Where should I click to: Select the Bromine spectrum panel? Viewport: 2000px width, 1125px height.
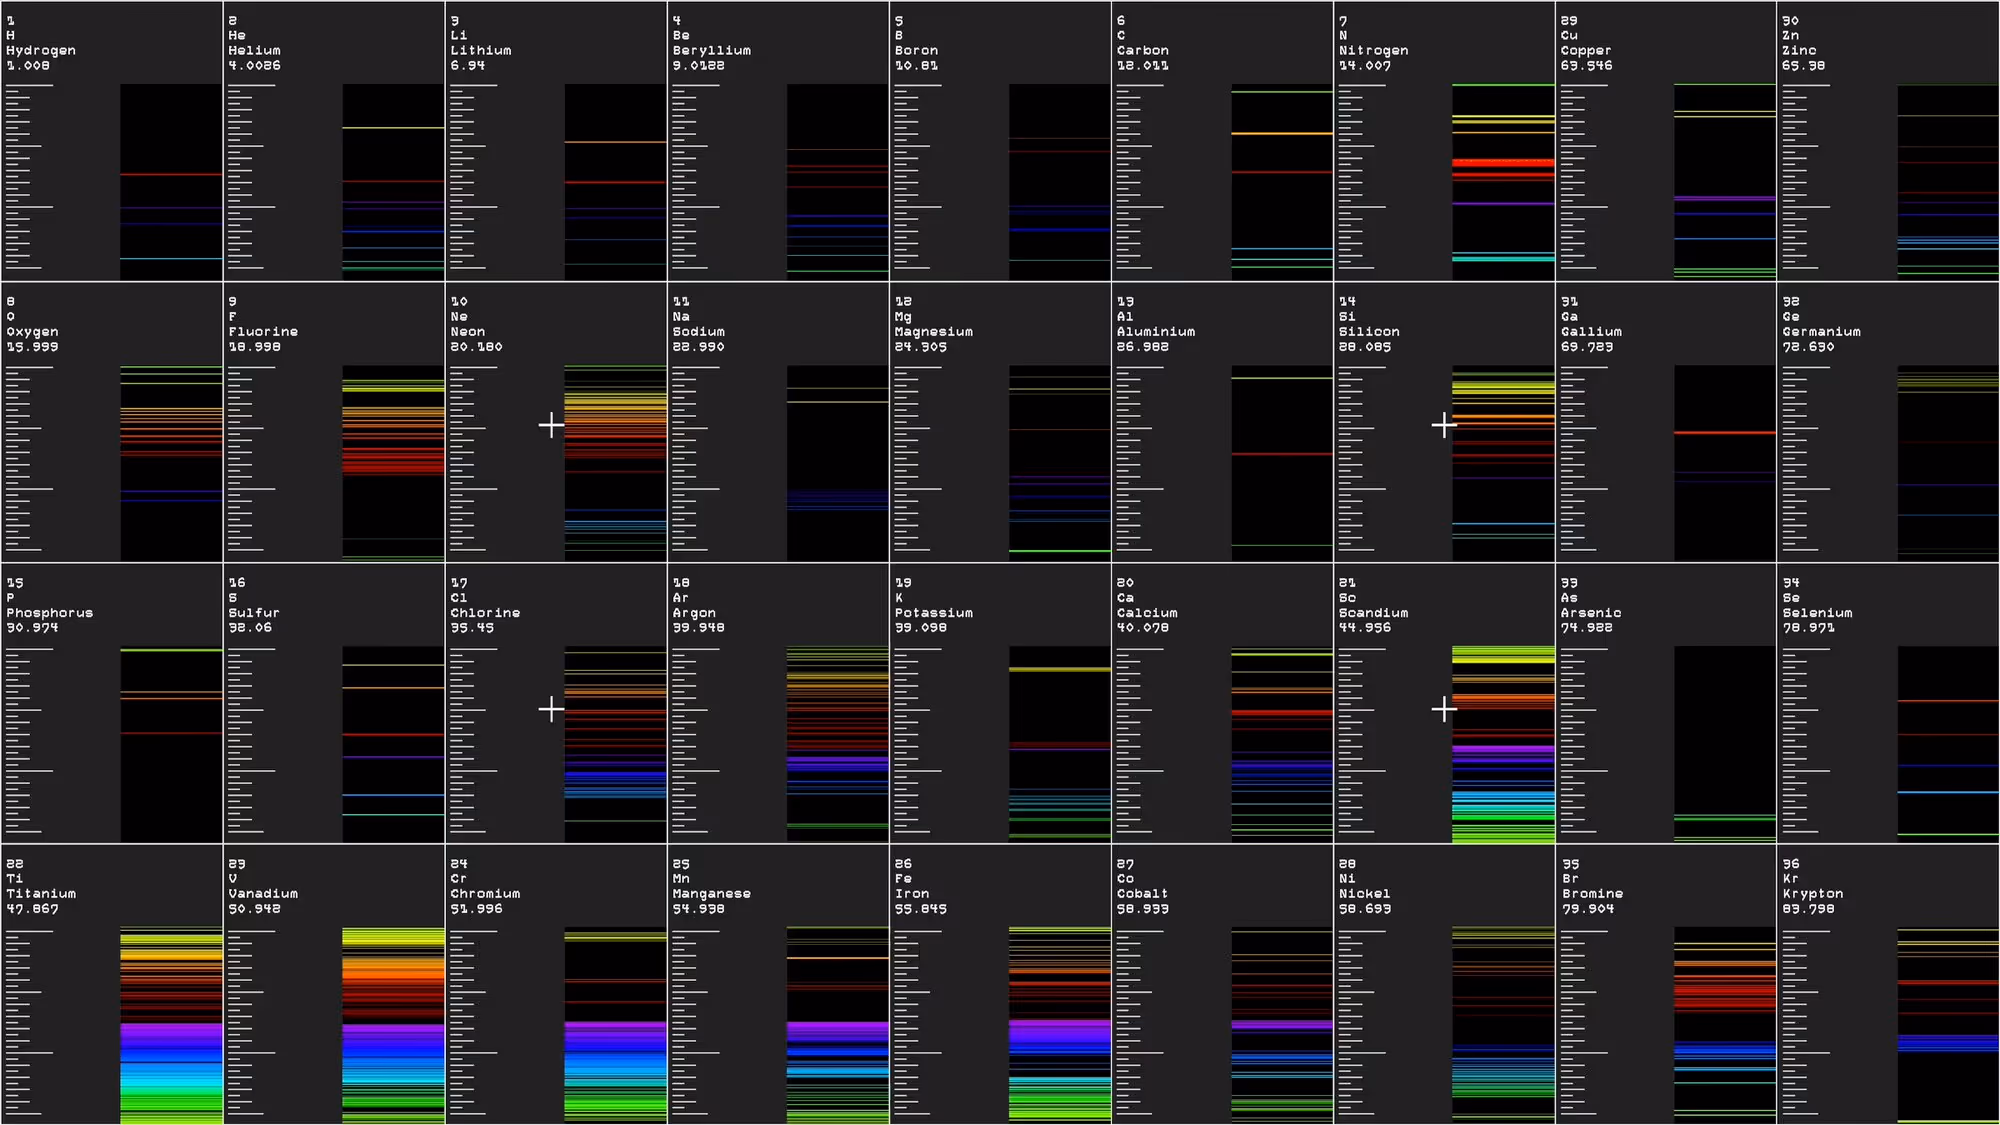tap(1725, 1025)
